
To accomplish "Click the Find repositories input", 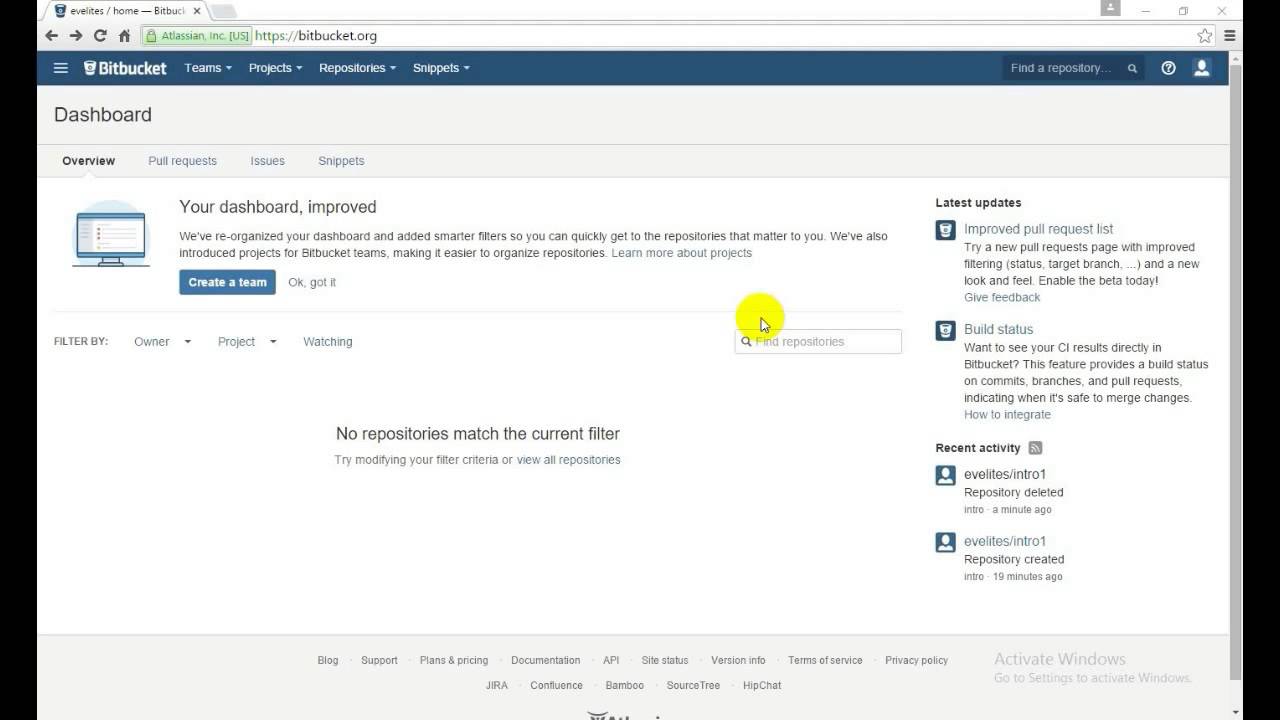I will 818,342.
